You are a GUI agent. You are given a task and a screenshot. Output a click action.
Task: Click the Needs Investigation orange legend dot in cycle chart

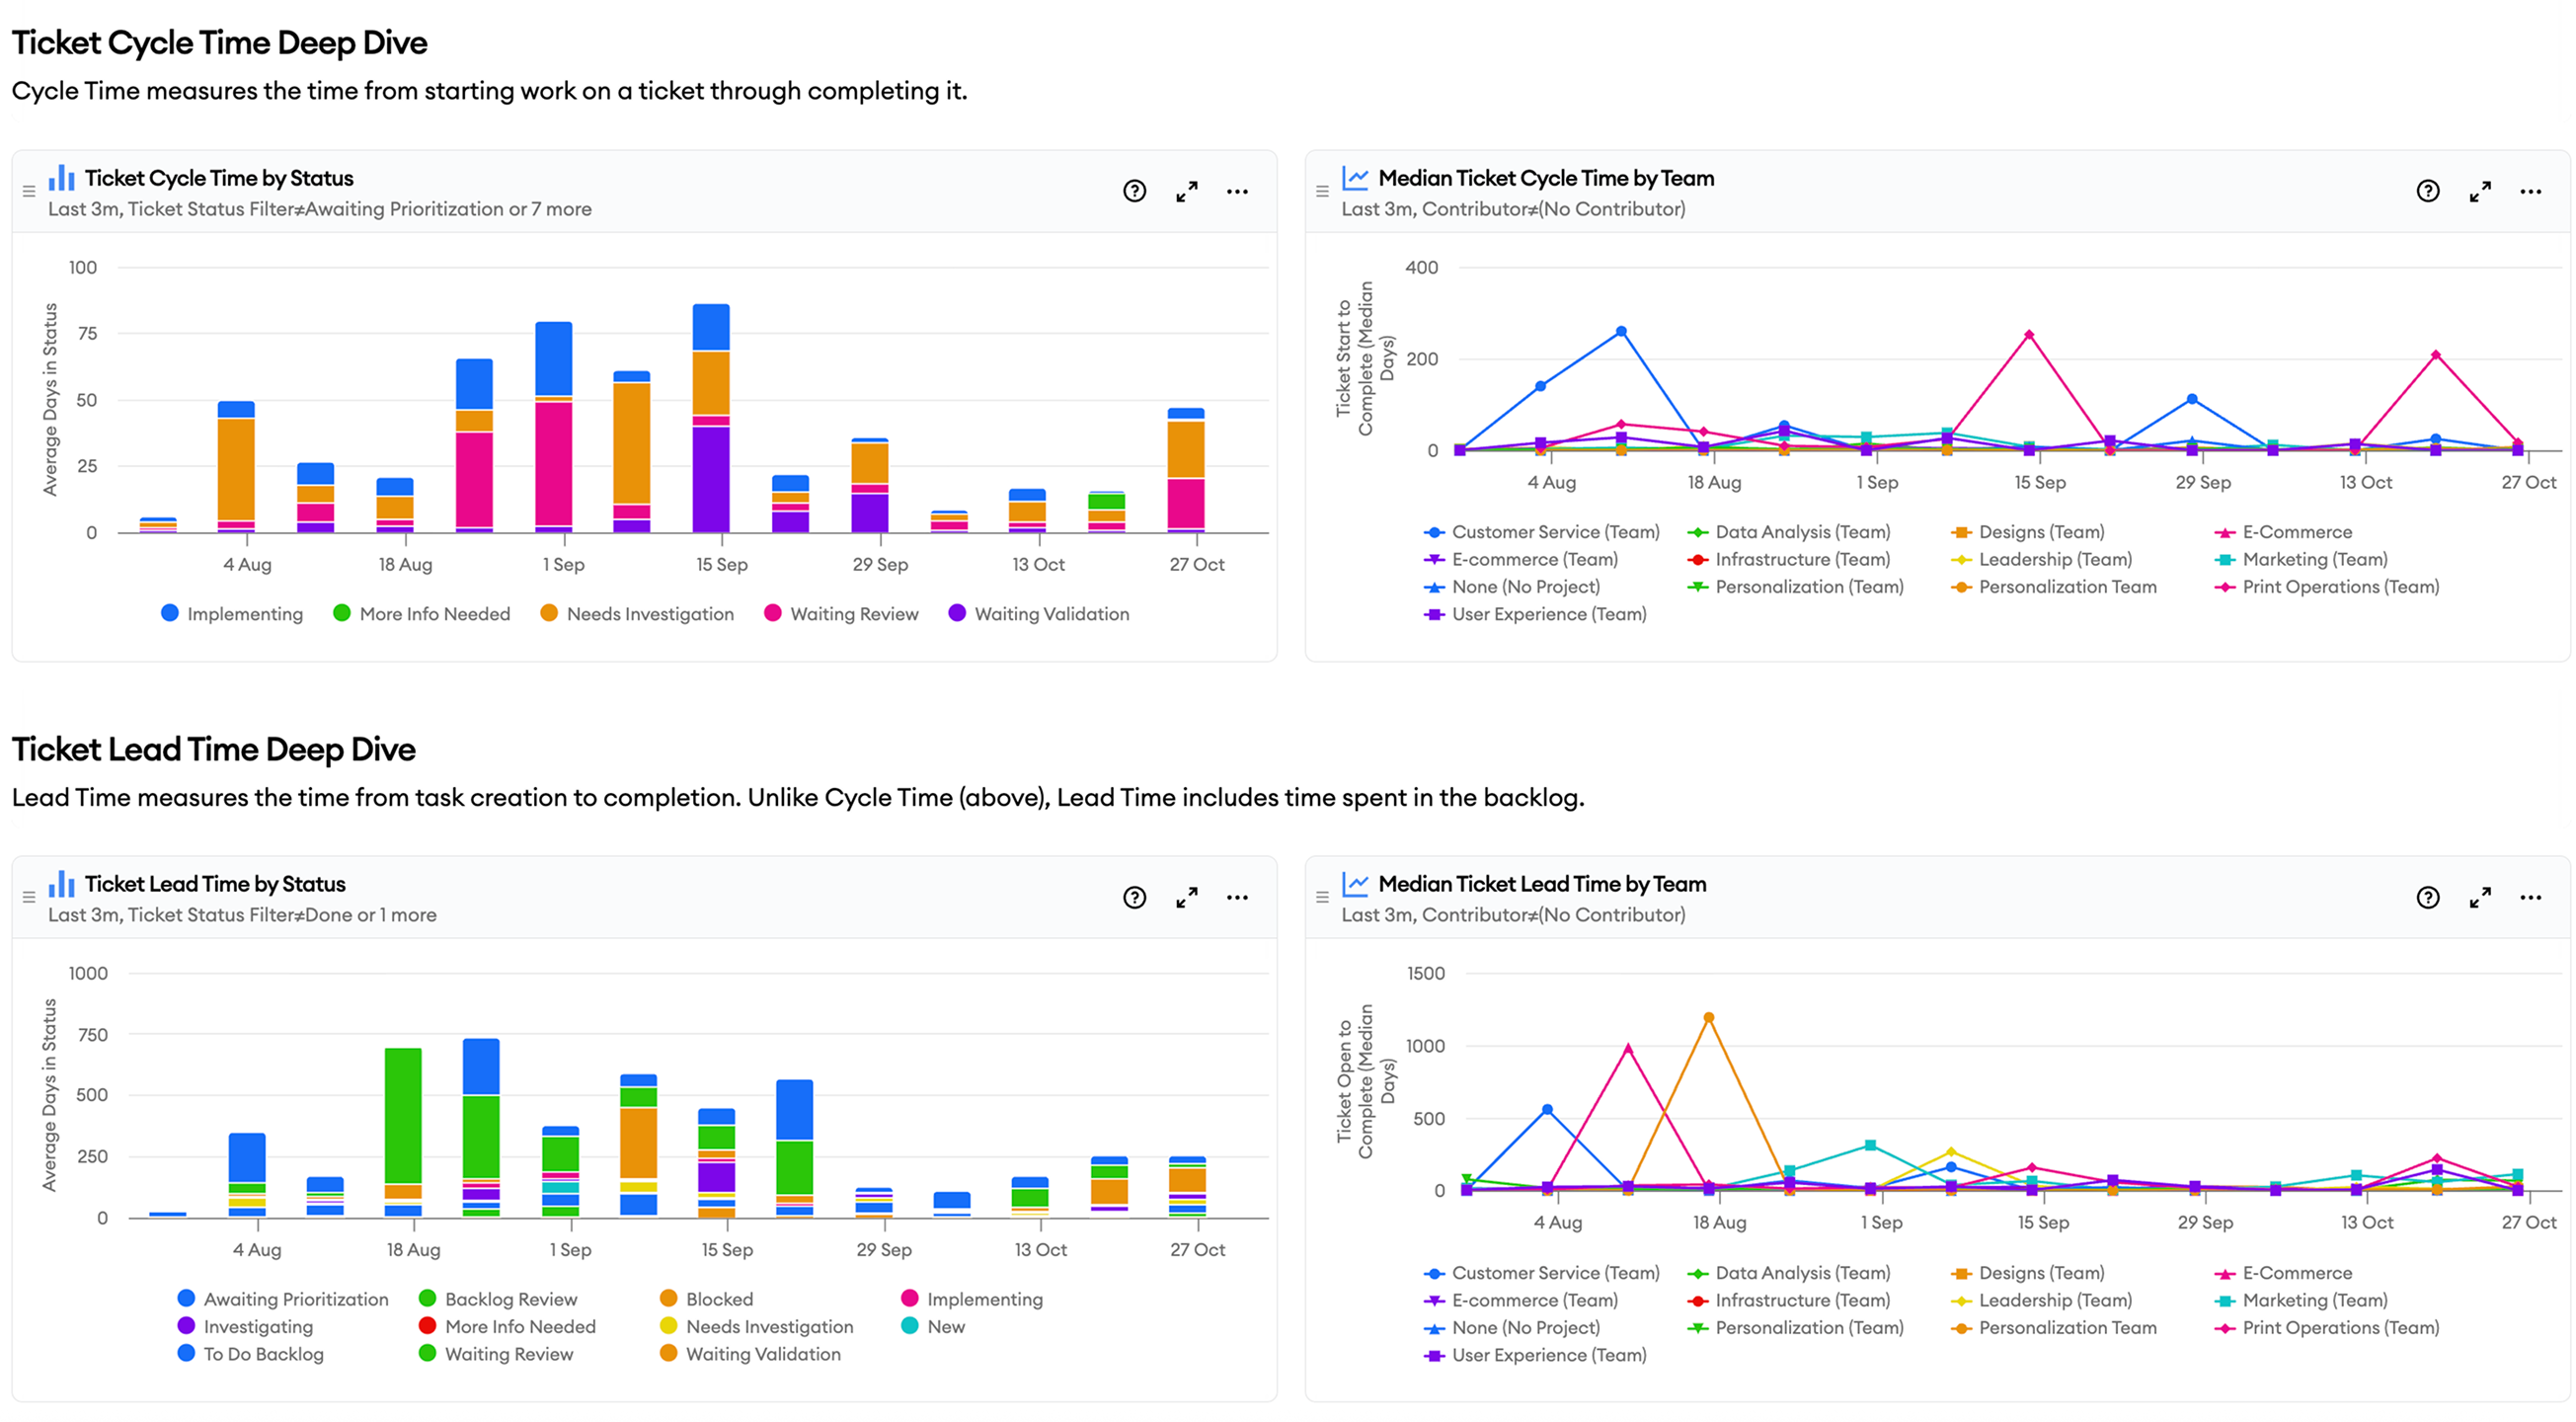click(549, 613)
